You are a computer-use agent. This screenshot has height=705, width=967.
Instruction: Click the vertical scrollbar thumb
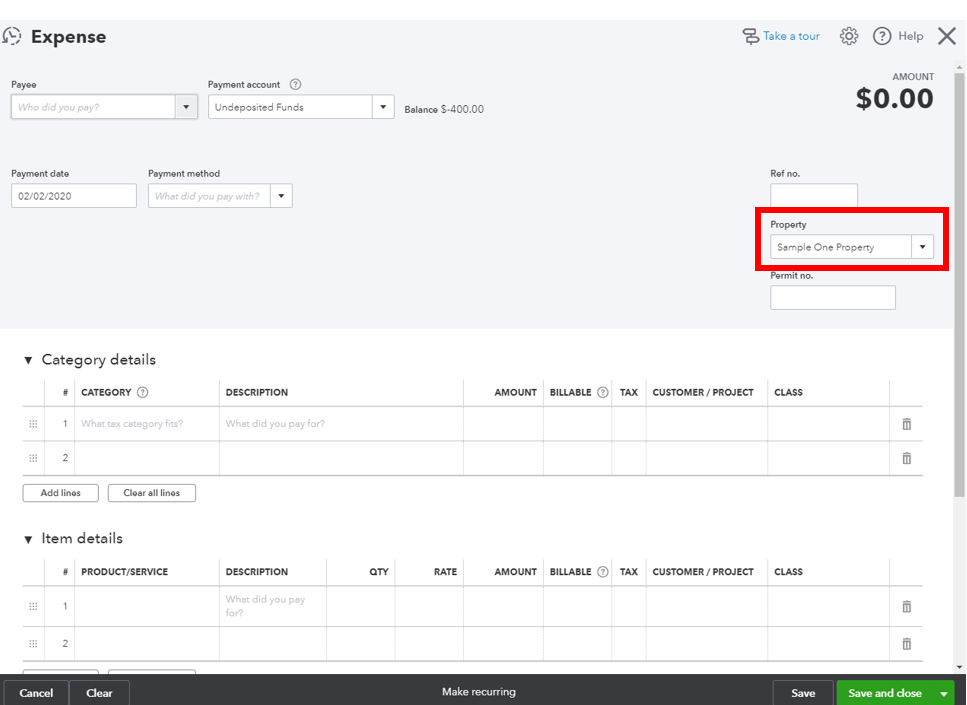pos(959,284)
